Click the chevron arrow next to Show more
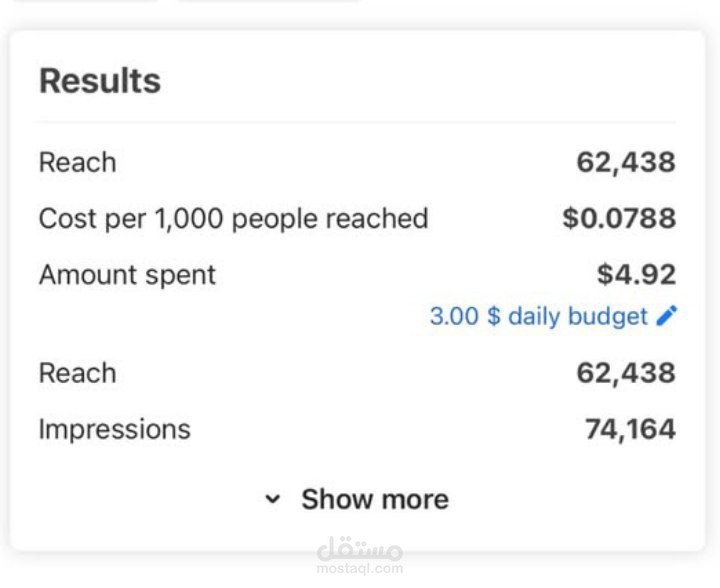 pos(273,499)
